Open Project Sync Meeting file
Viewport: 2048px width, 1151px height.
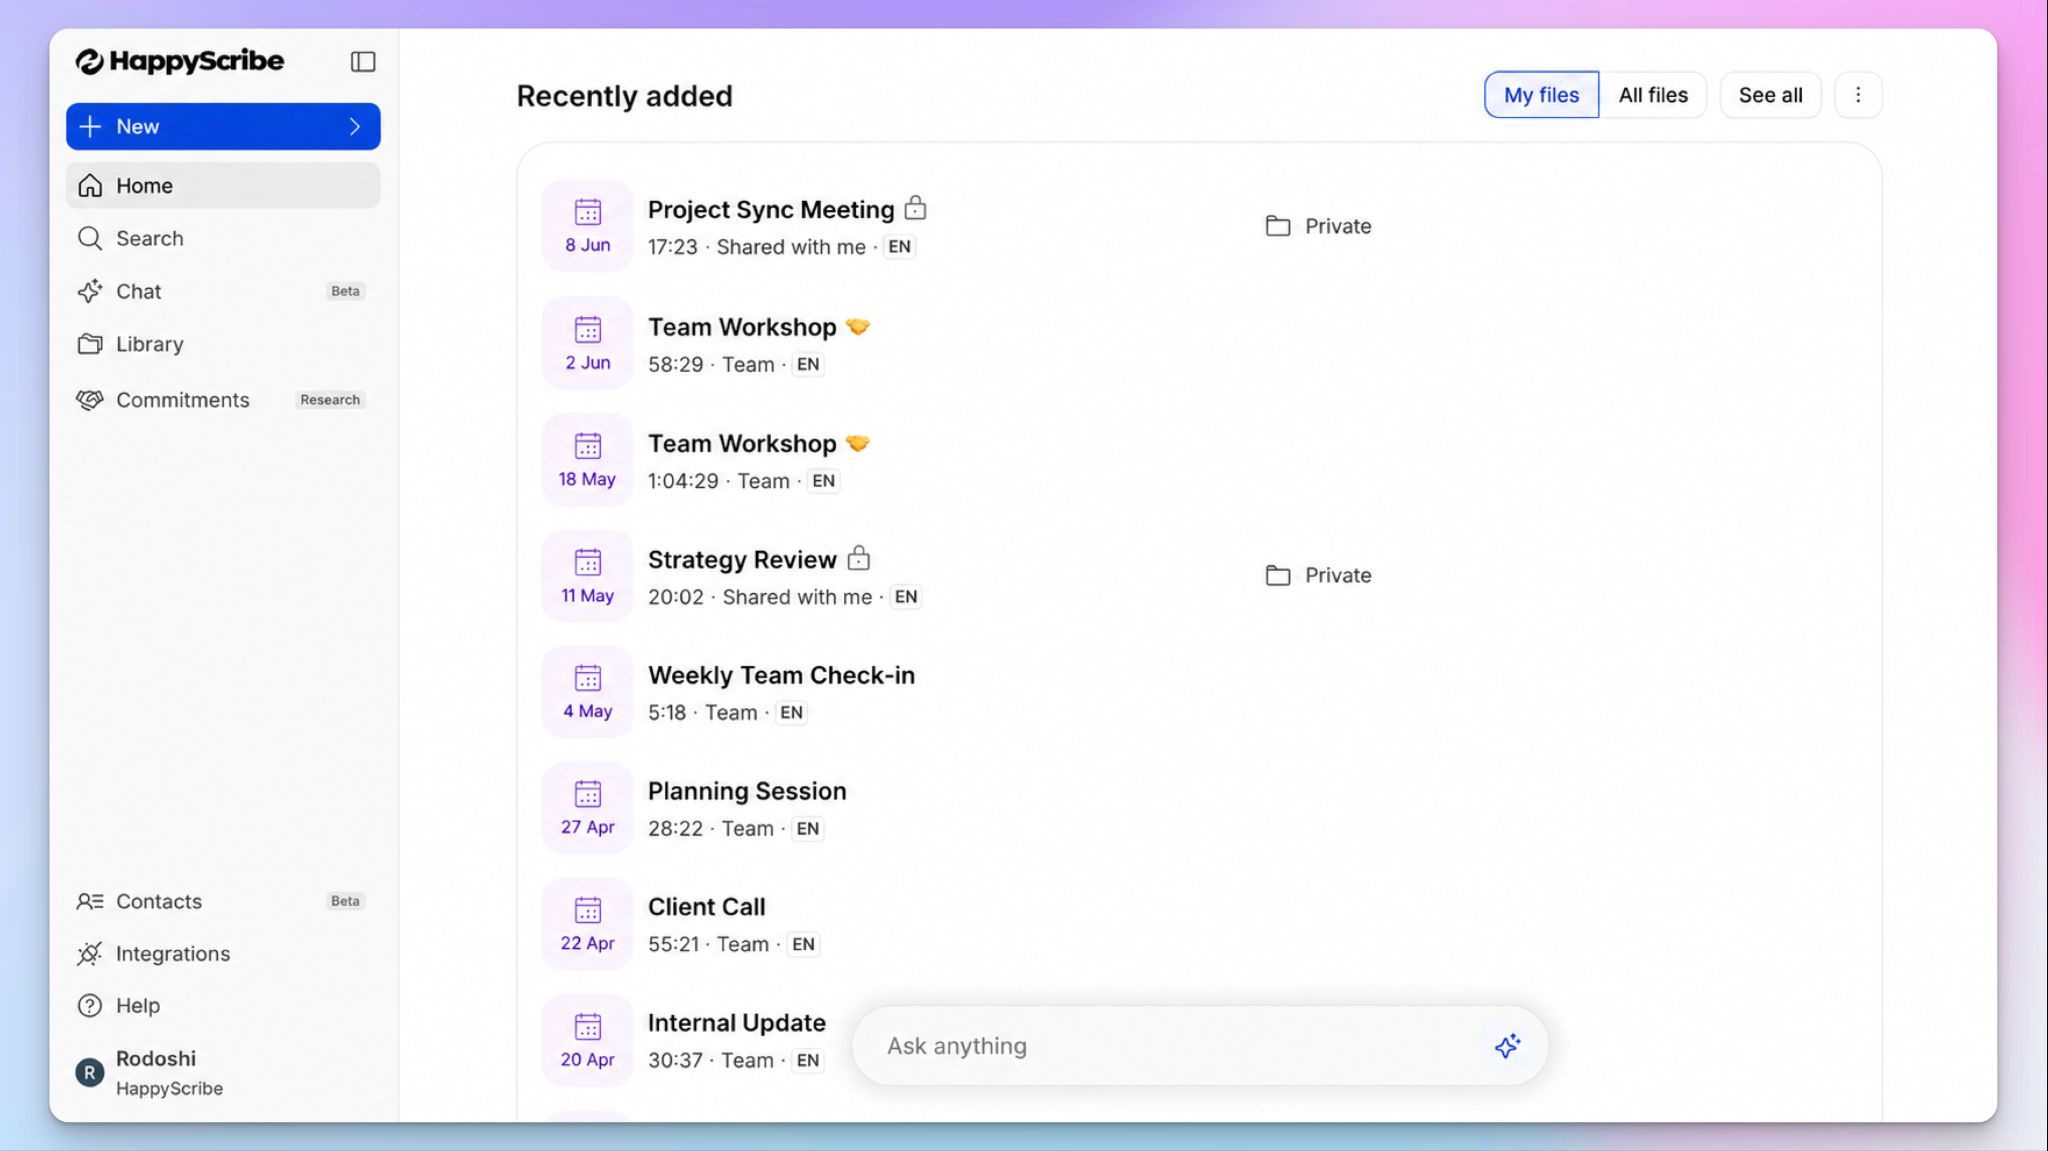click(771, 210)
